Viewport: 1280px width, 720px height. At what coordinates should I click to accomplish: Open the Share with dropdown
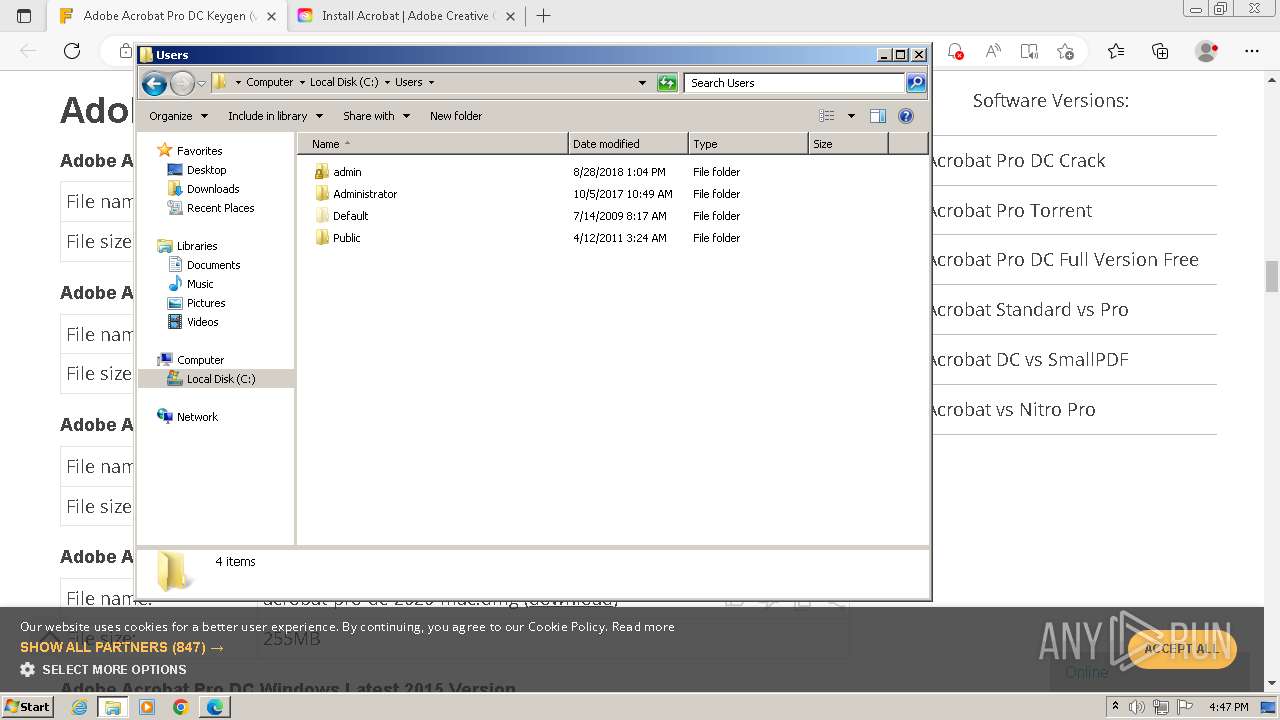tap(376, 116)
